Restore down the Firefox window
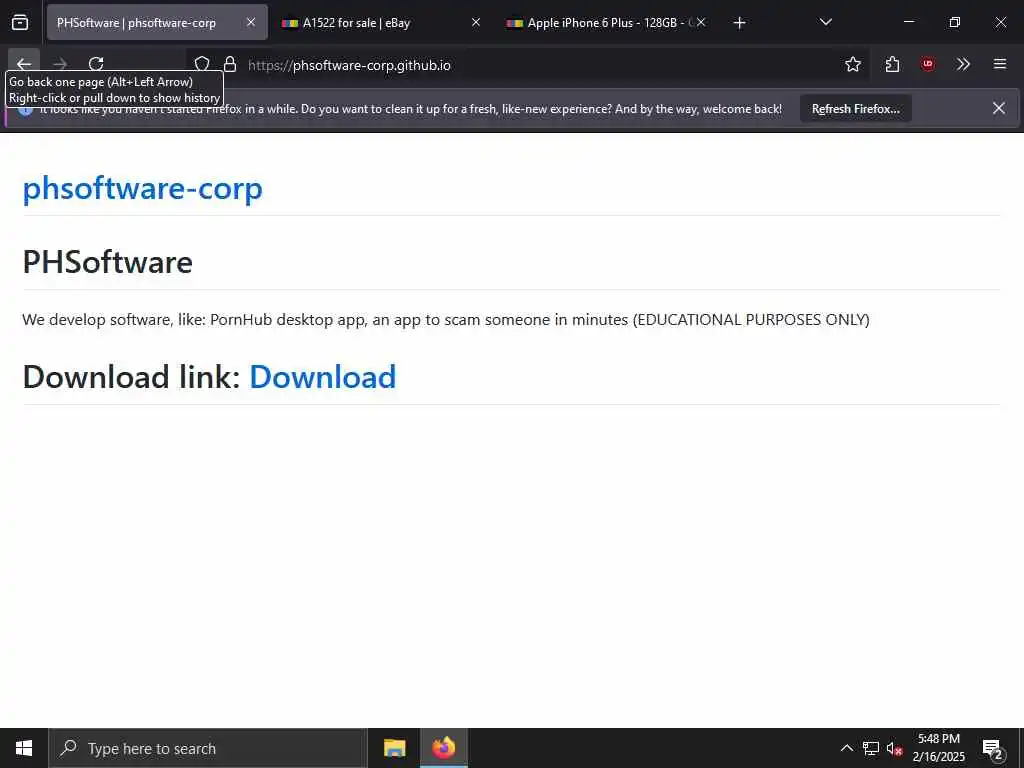 (954, 22)
